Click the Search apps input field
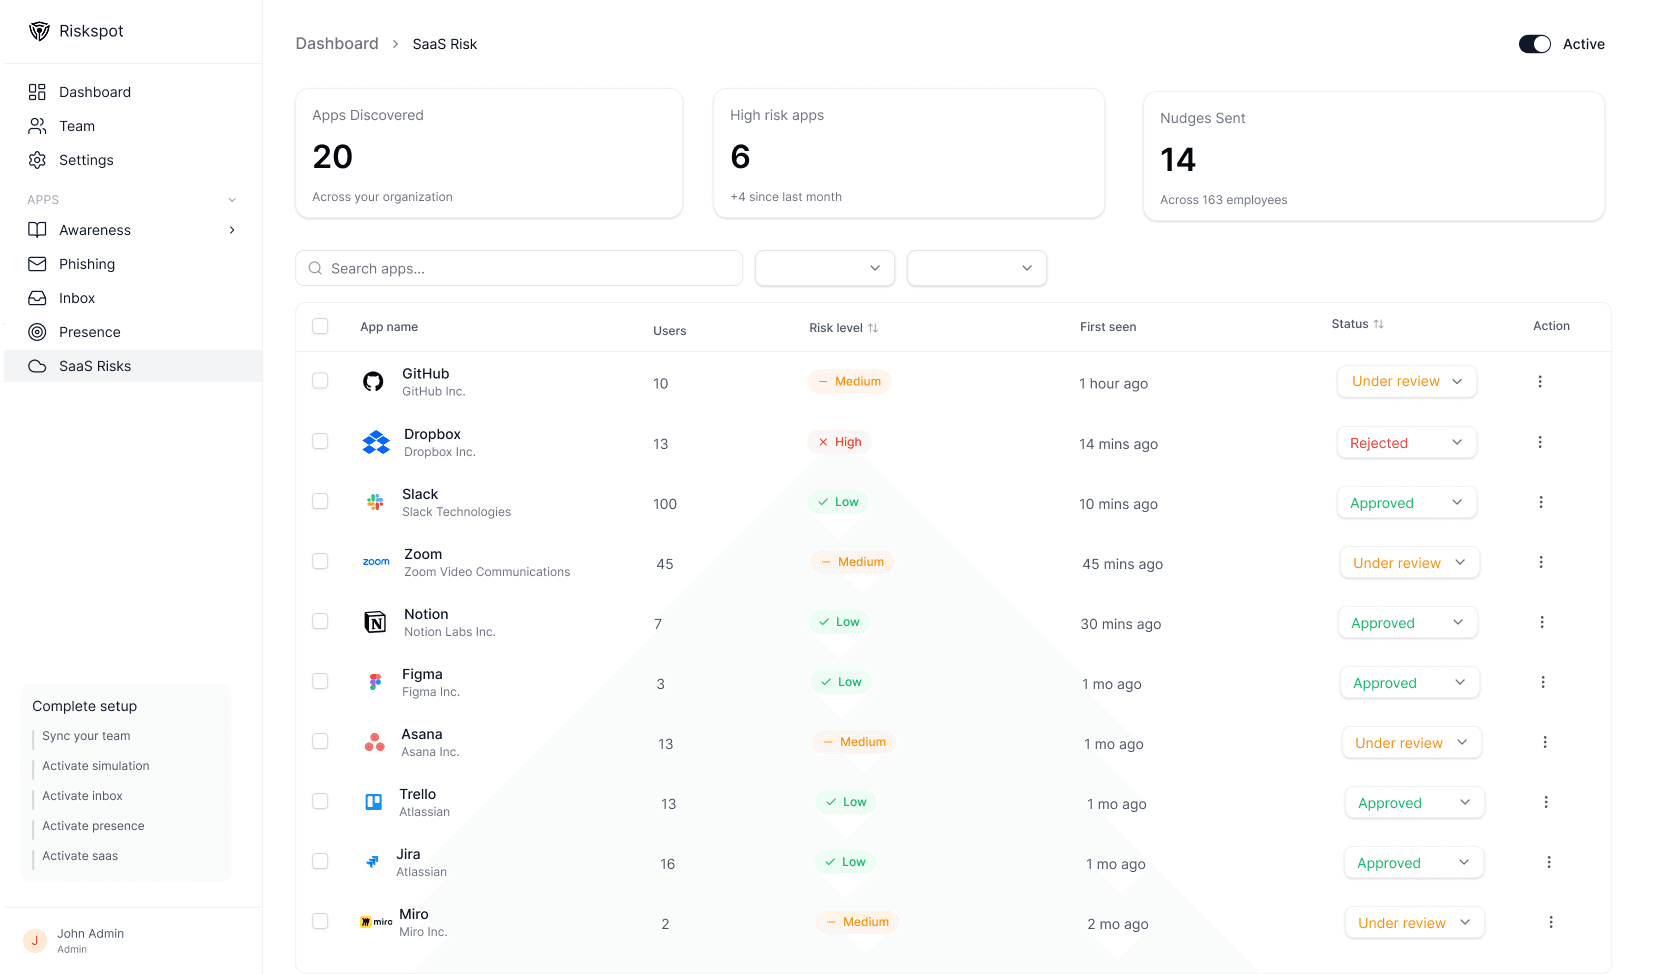 [519, 268]
